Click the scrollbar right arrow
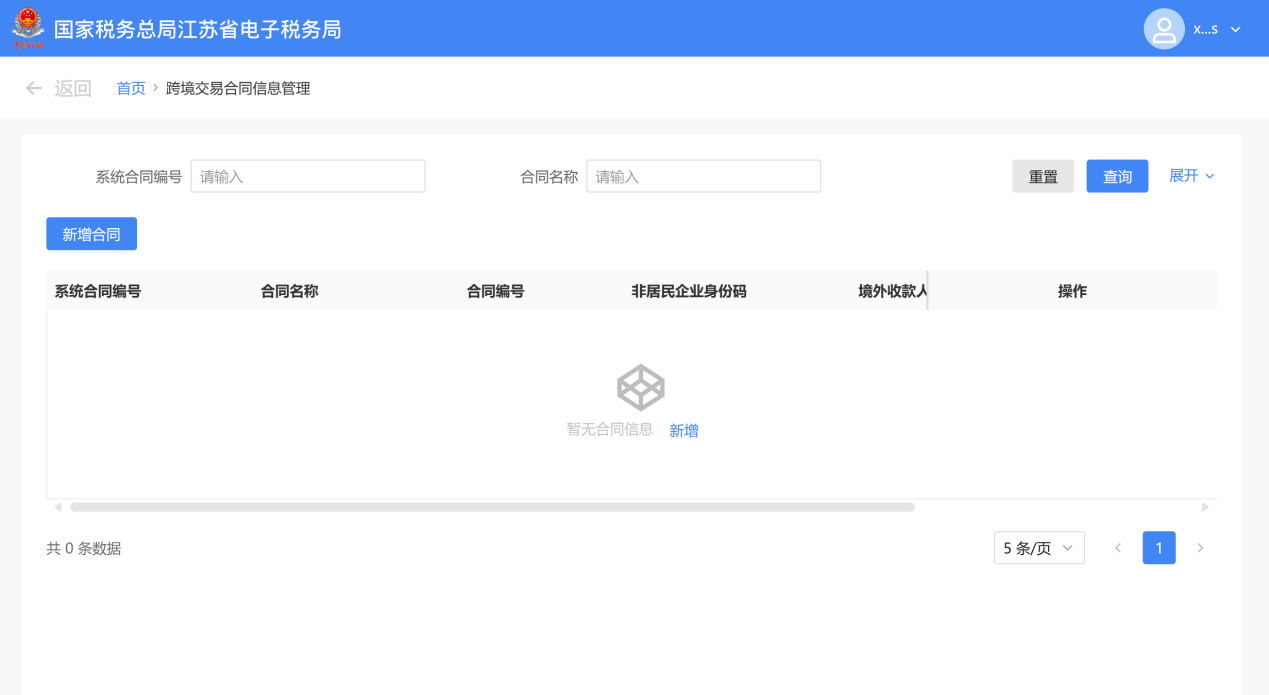Viewport: 1269px width, 695px height. point(1205,507)
